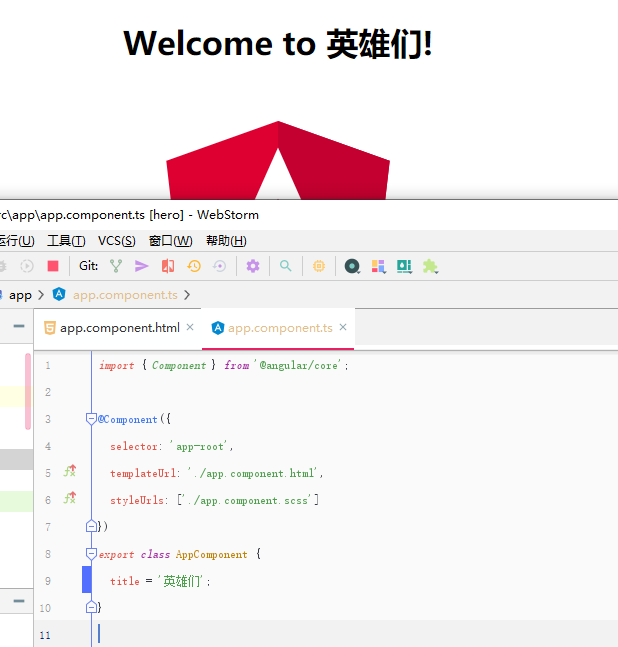Screen dimensions: 618x647
Task: Open the 帮助(H) menu
Action: click(226, 241)
